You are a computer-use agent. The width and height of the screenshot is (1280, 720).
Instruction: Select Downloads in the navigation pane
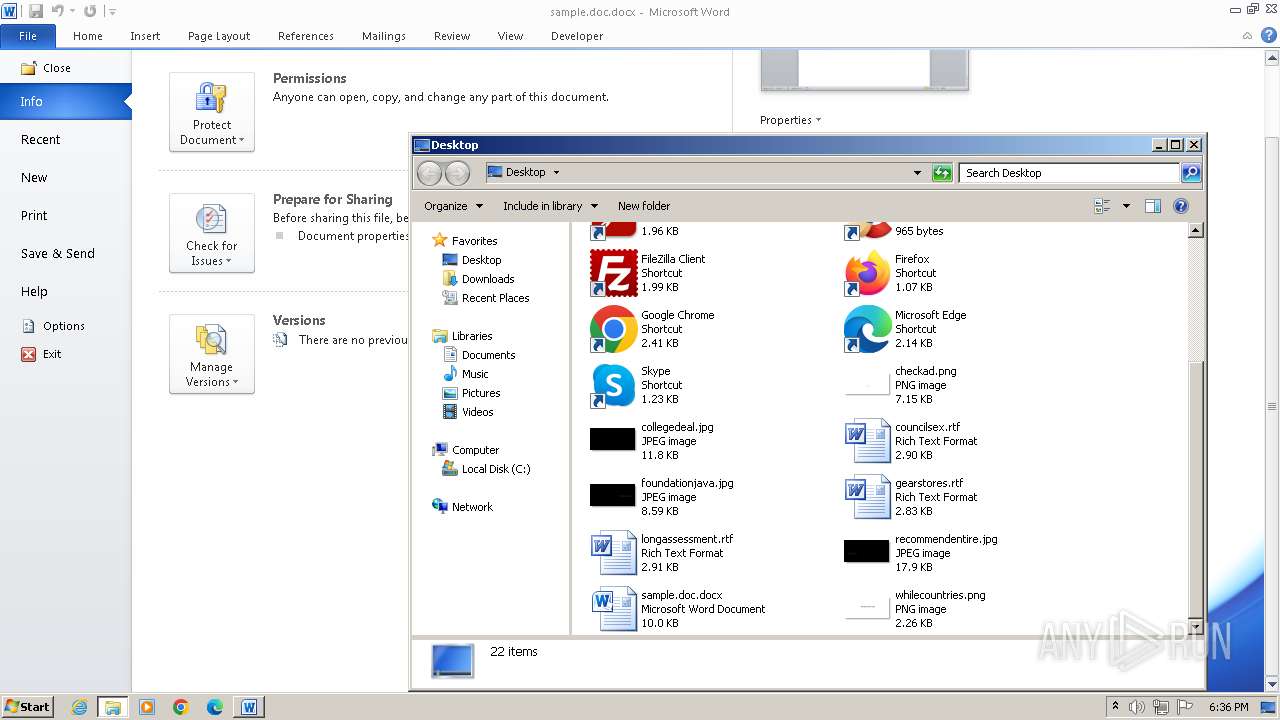[x=478, y=279]
